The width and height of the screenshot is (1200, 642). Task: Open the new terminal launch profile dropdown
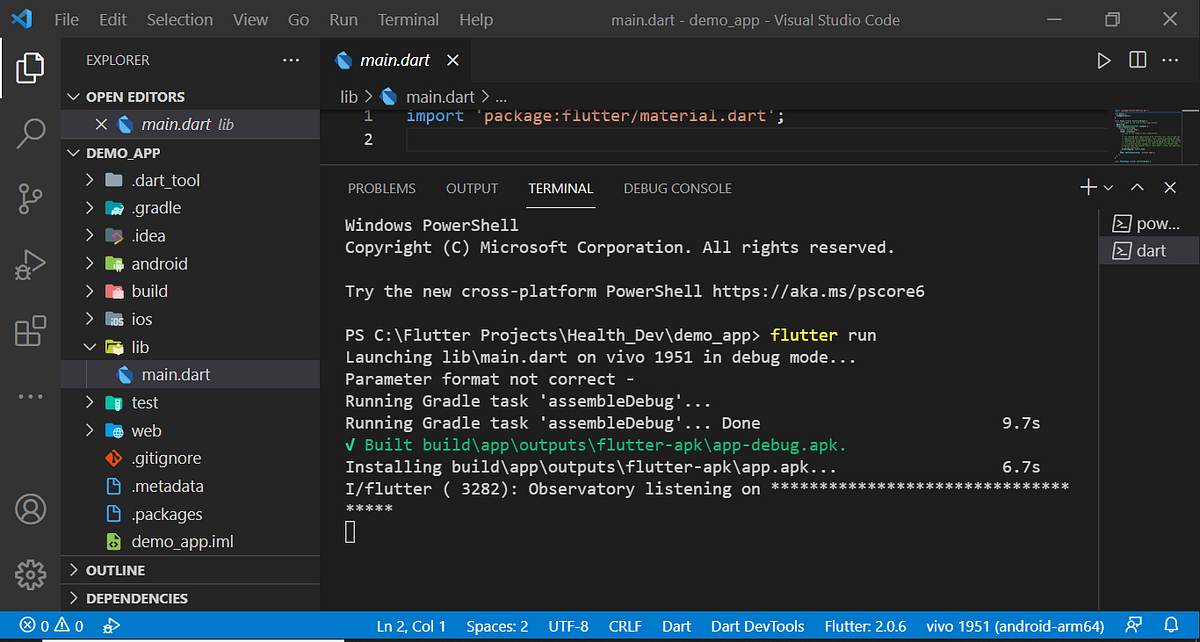pos(1108,188)
